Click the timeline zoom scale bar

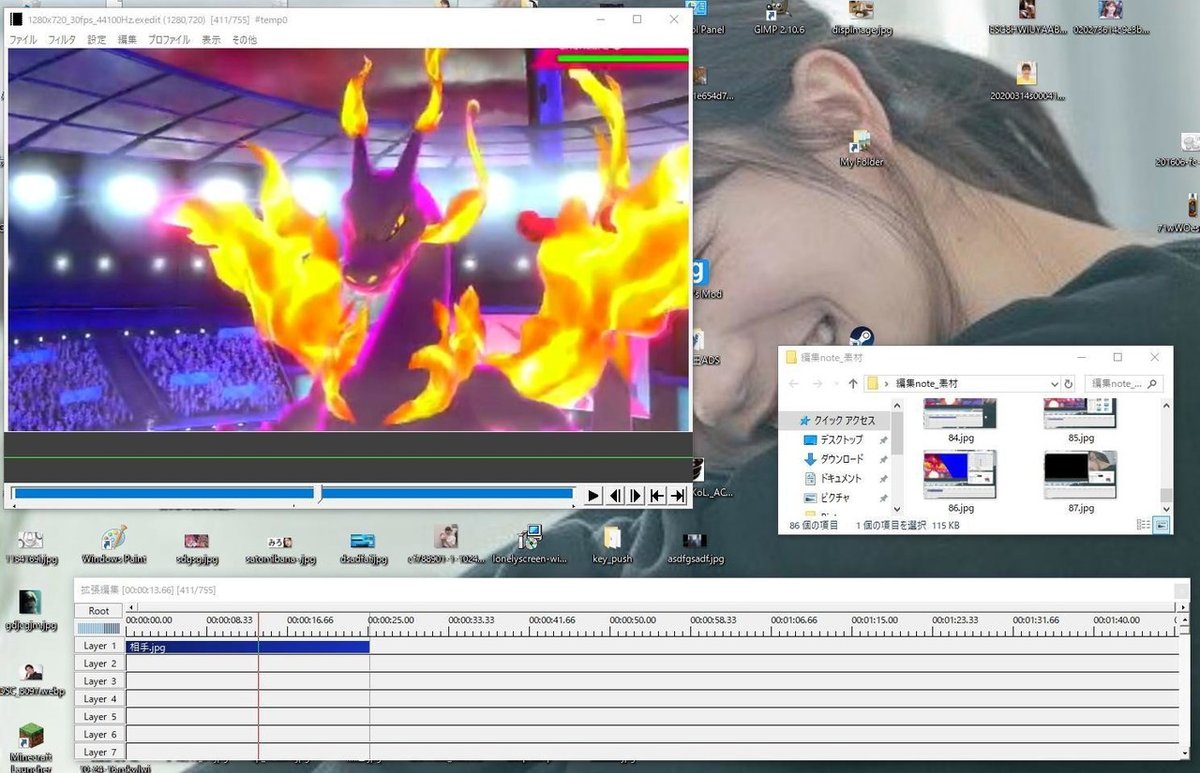click(99, 628)
